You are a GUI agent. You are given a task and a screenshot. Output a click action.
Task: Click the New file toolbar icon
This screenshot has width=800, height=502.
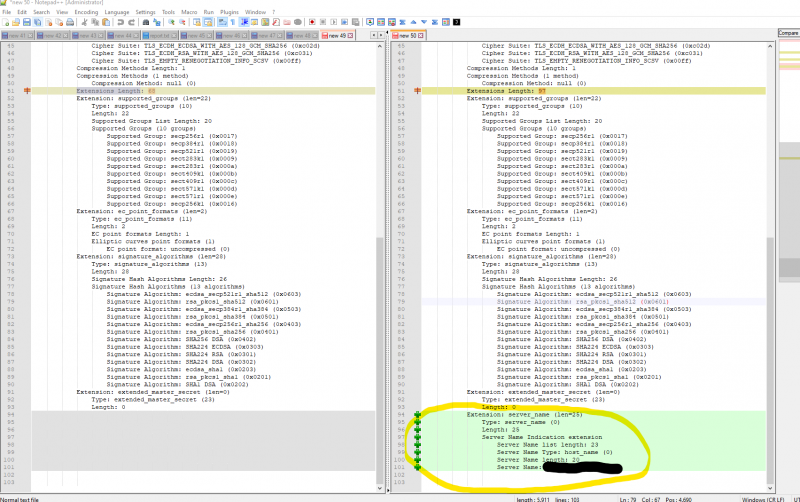pyautogui.click(x=5, y=21)
